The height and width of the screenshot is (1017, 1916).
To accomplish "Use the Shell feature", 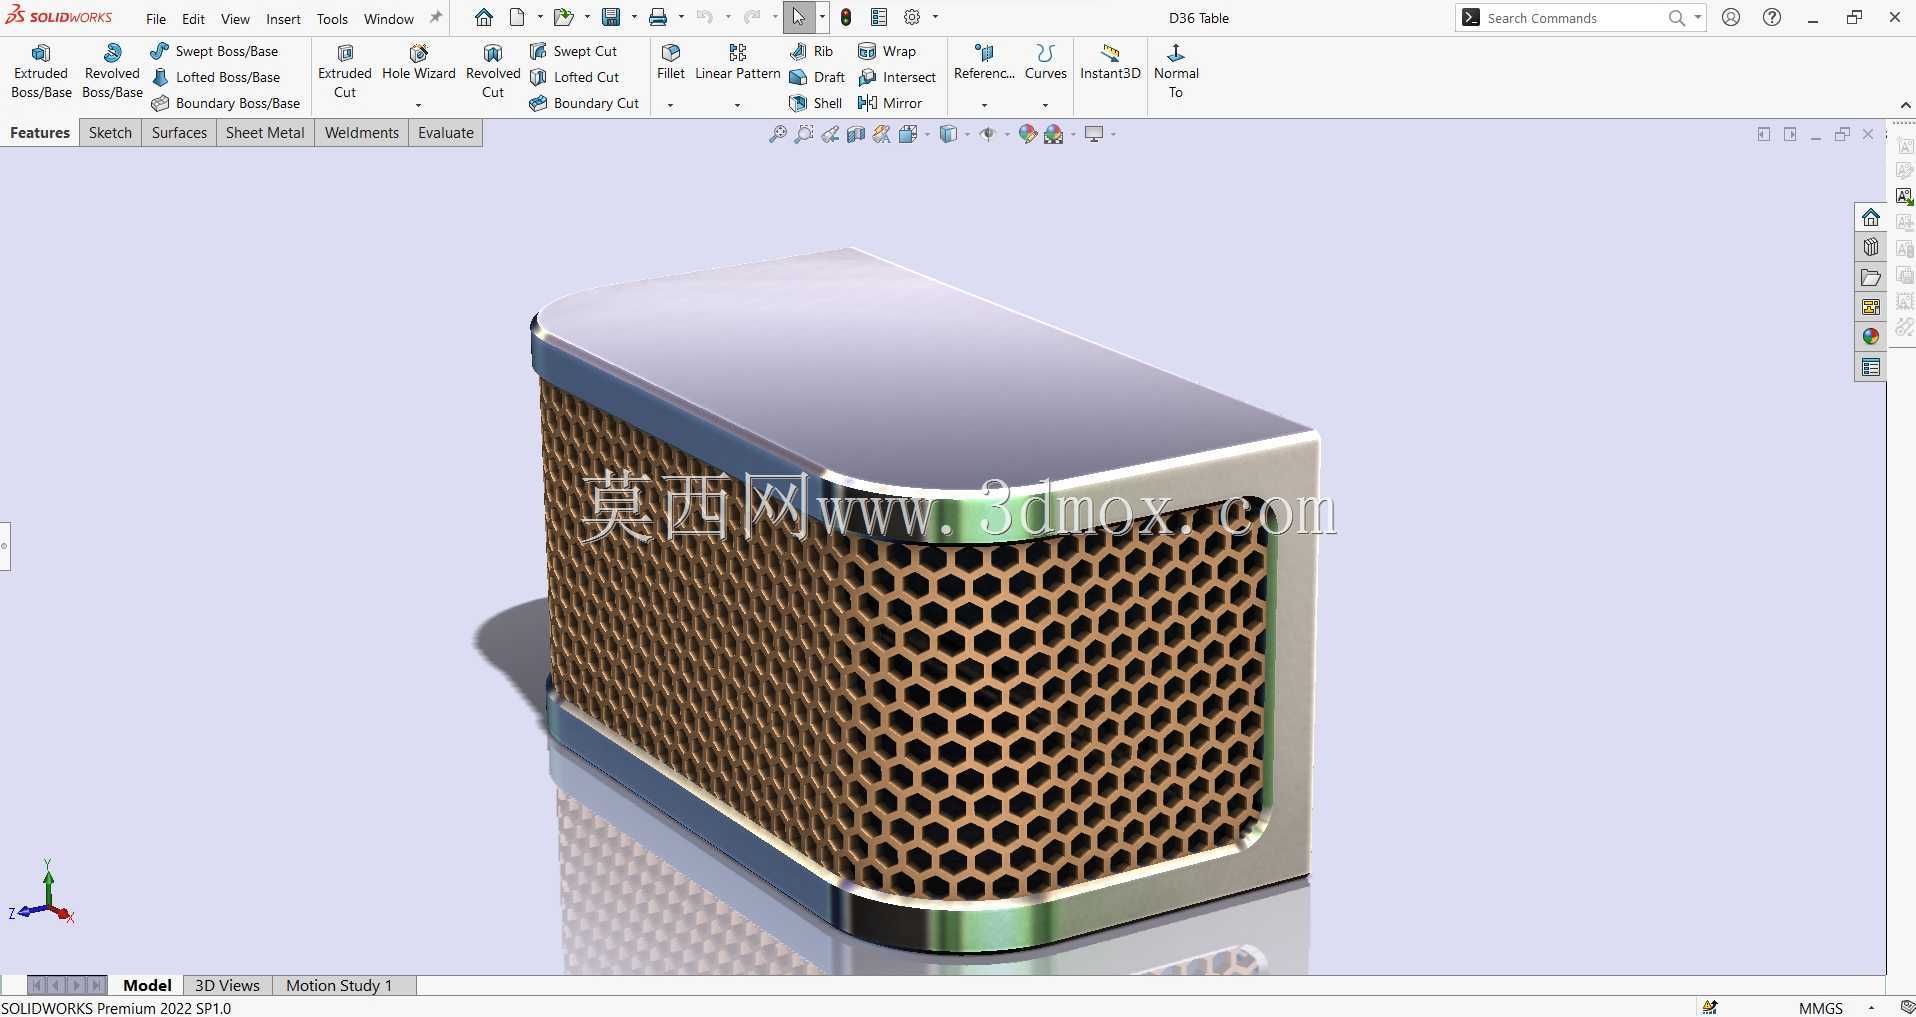I will click(x=815, y=103).
